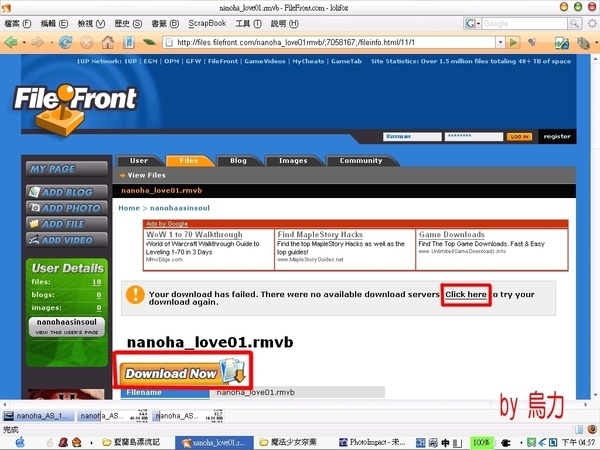Expand hidden system tray icons arrow
600x450 pixels.
coord(521,443)
